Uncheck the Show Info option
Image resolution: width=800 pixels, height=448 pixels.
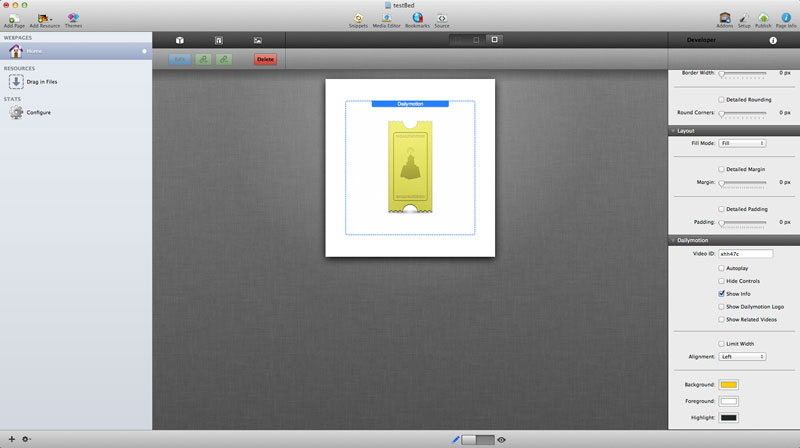[722, 294]
